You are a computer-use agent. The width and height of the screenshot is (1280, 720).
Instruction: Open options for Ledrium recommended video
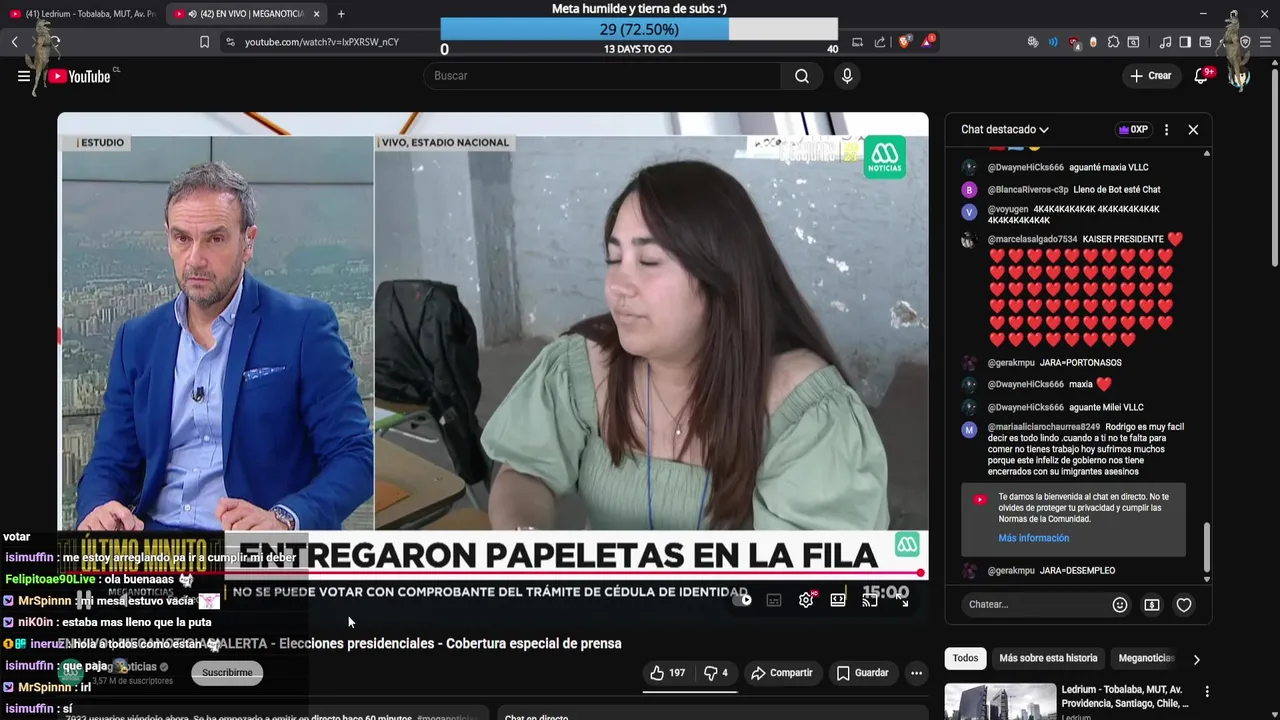(x=1207, y=692)
